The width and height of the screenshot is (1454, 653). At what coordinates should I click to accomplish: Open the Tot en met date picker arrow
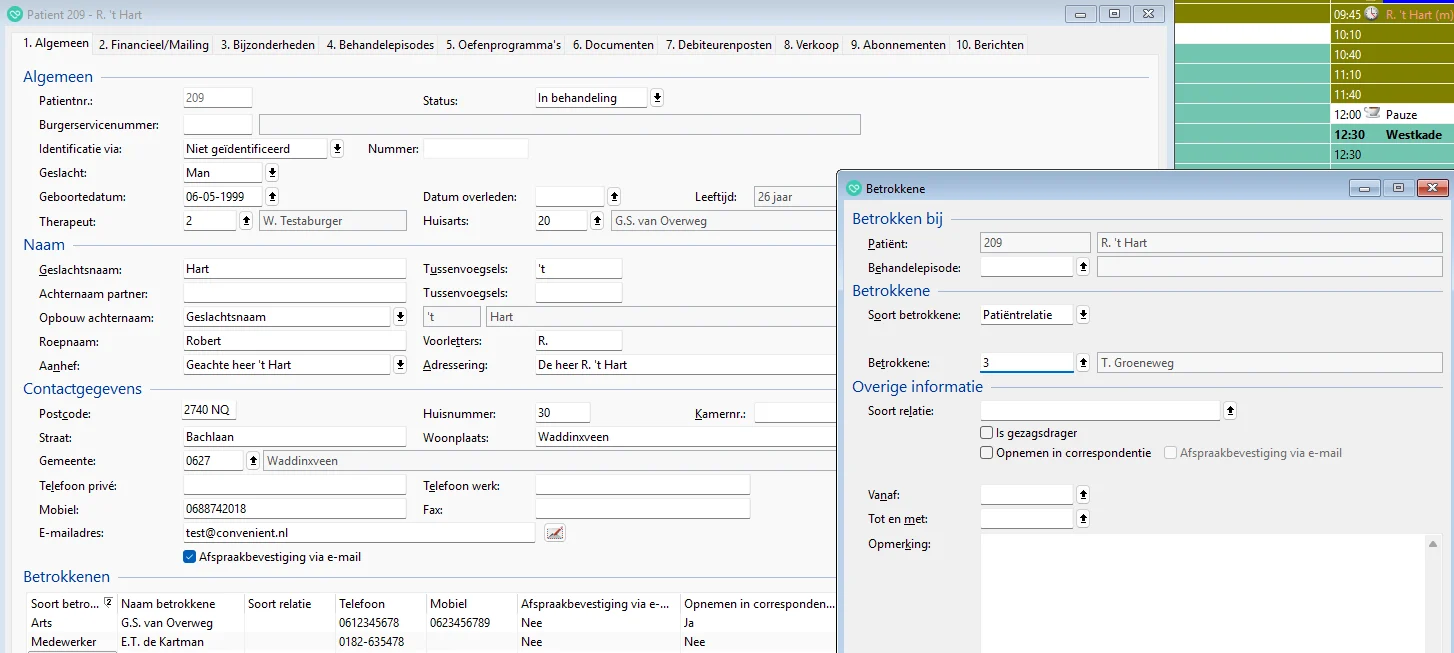click(x=1082, y=519)
